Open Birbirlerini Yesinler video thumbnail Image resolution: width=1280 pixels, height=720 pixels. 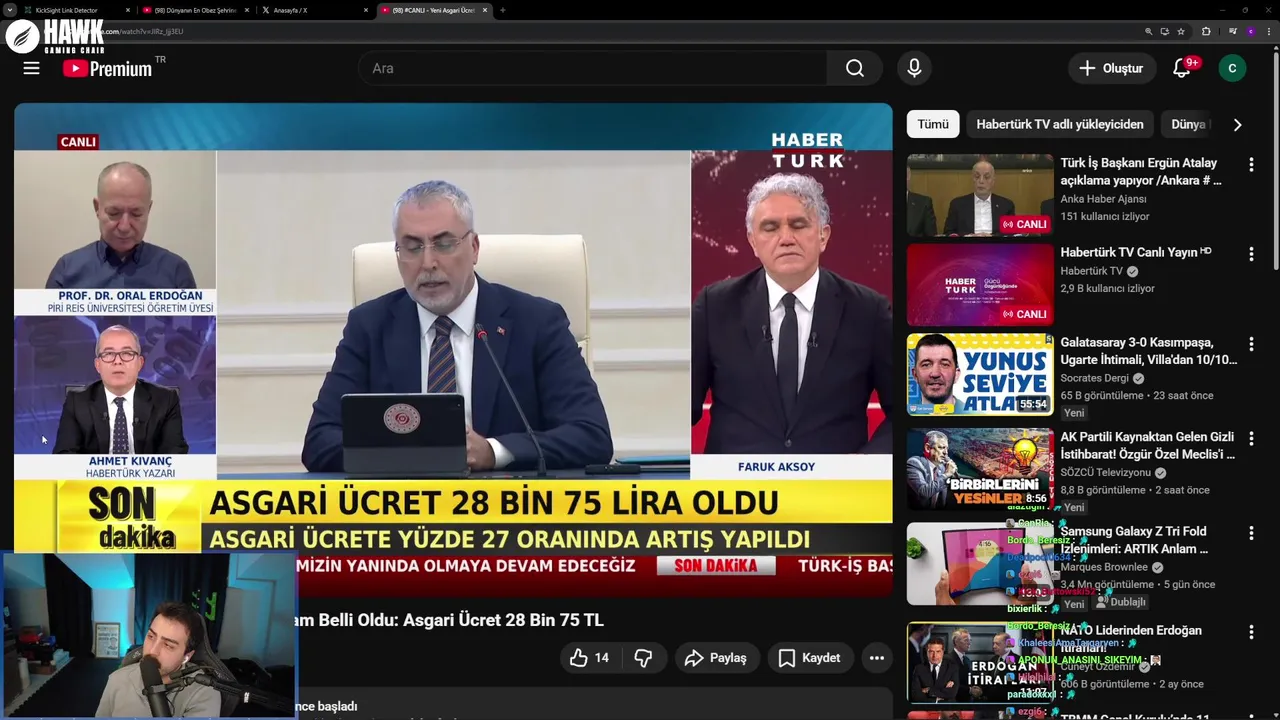coord(980,469)
